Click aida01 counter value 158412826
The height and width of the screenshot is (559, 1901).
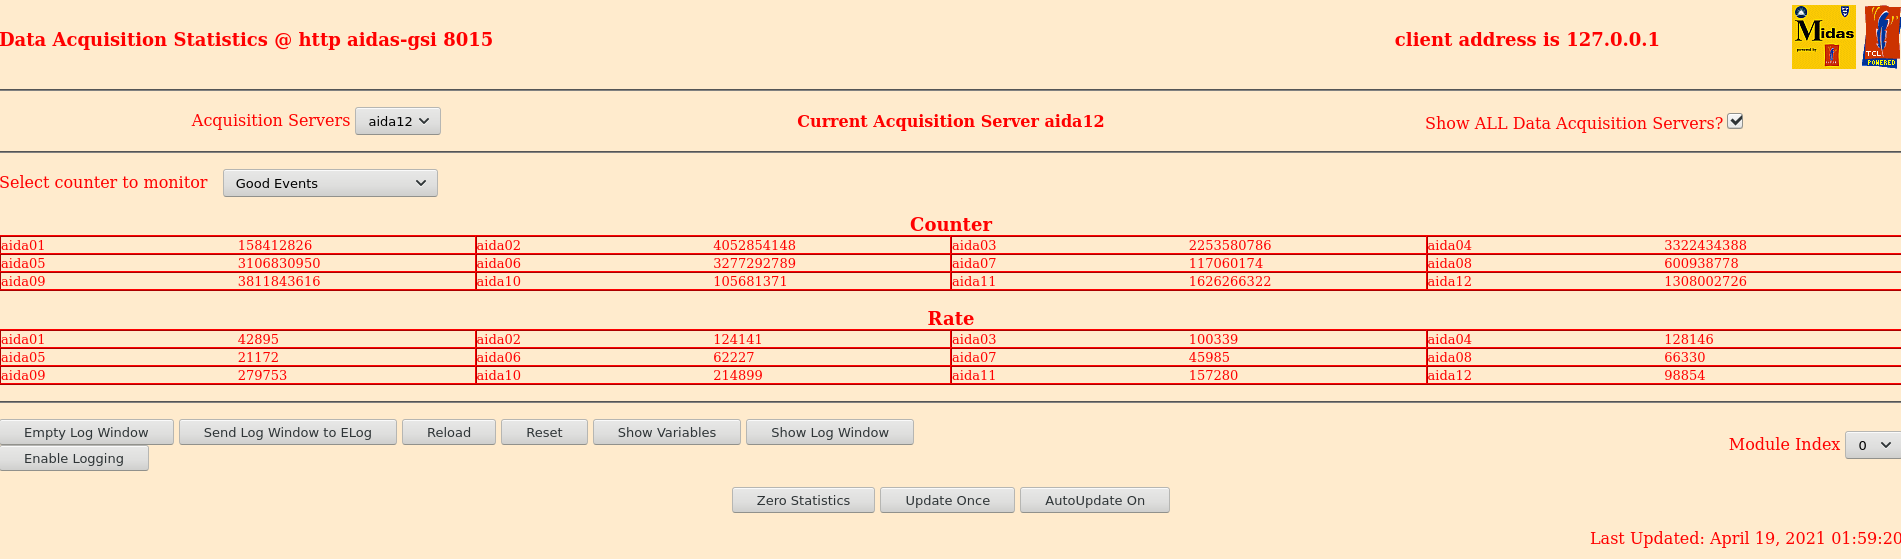275,245
